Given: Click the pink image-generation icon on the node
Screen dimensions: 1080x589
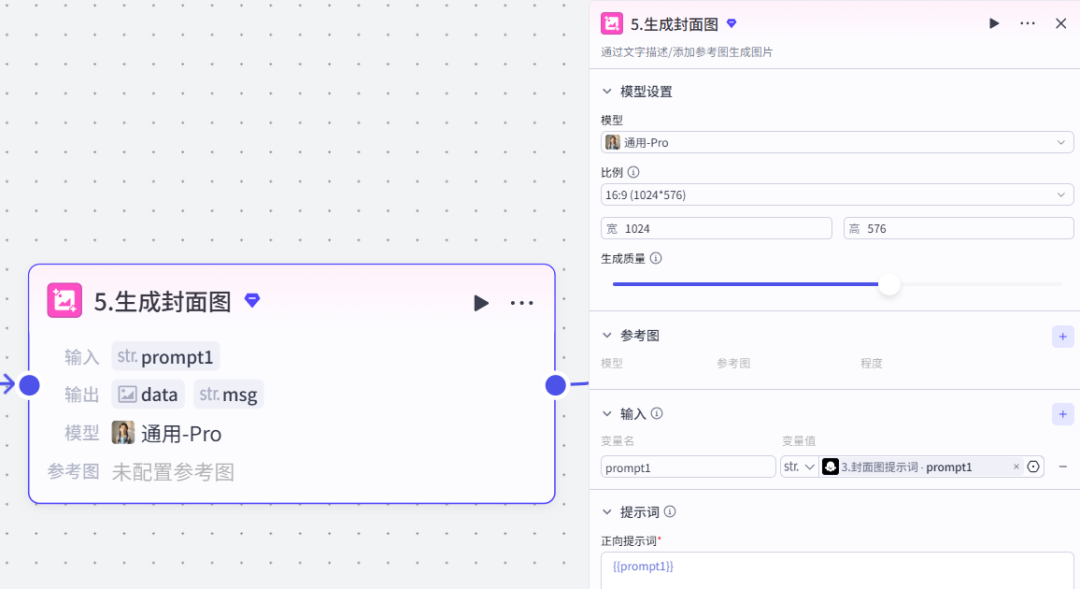Looking at the screenshot, I should (65, 301).
